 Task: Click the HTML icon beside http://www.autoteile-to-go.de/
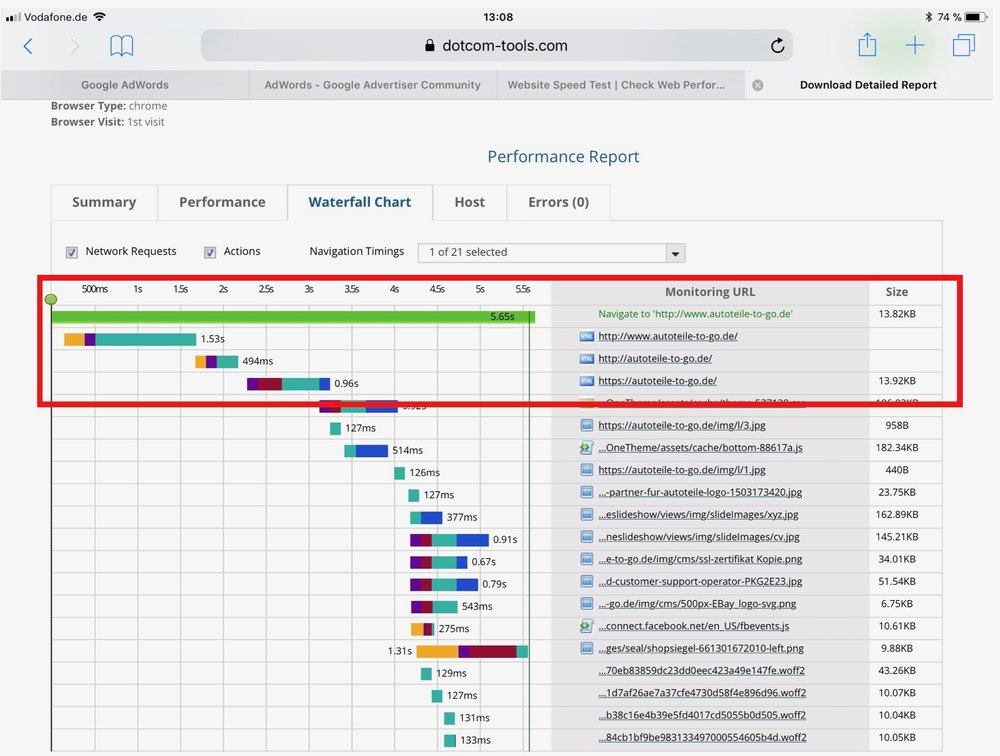point(586,336)
